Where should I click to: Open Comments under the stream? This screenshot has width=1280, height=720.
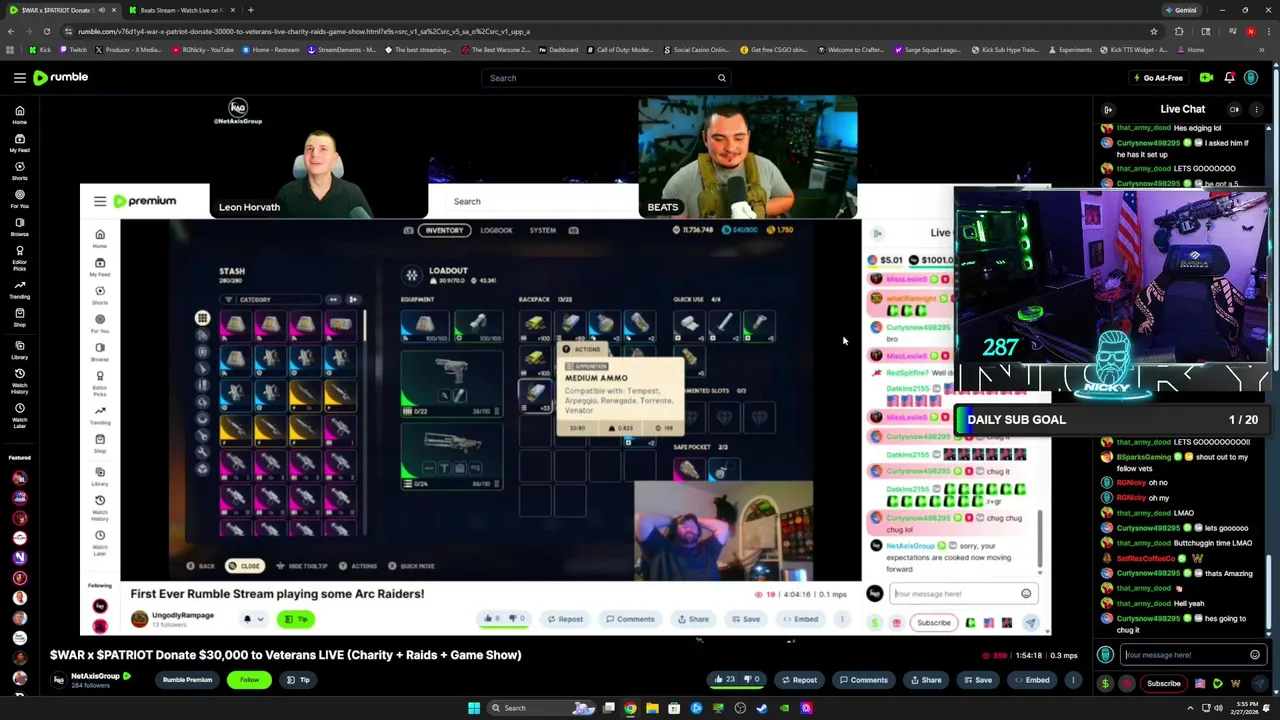point(863,680)
